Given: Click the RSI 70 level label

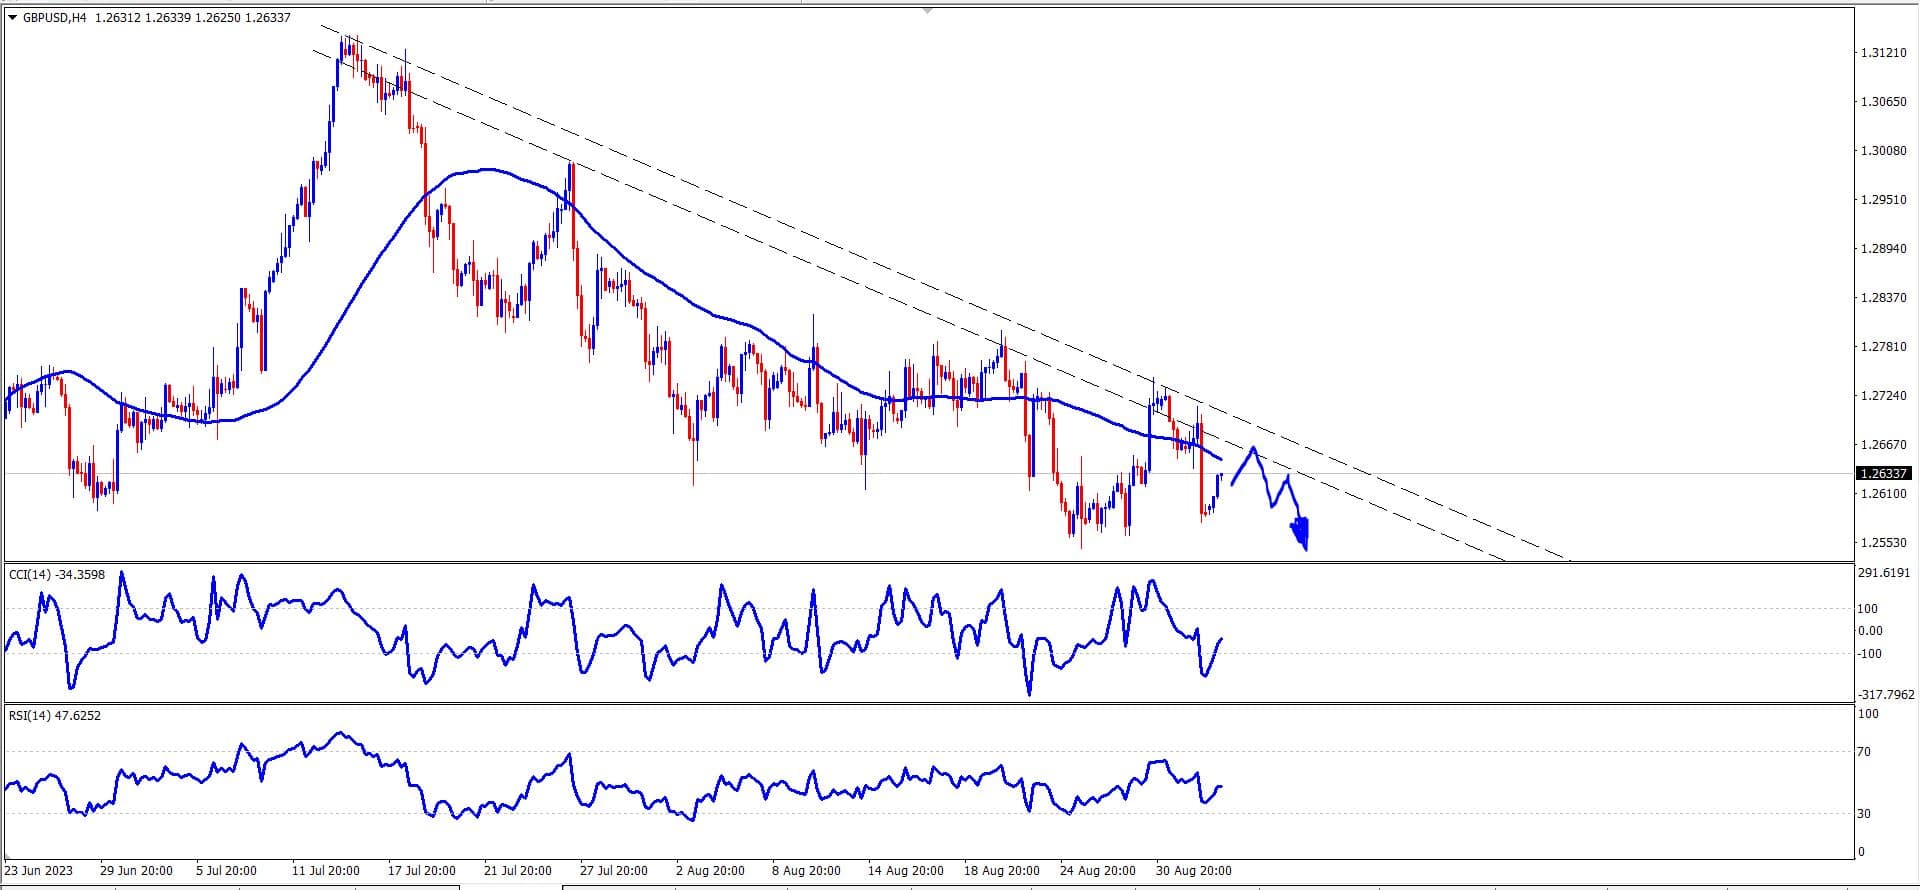Looking at the screenshot, I should [x=1863, y=751].
